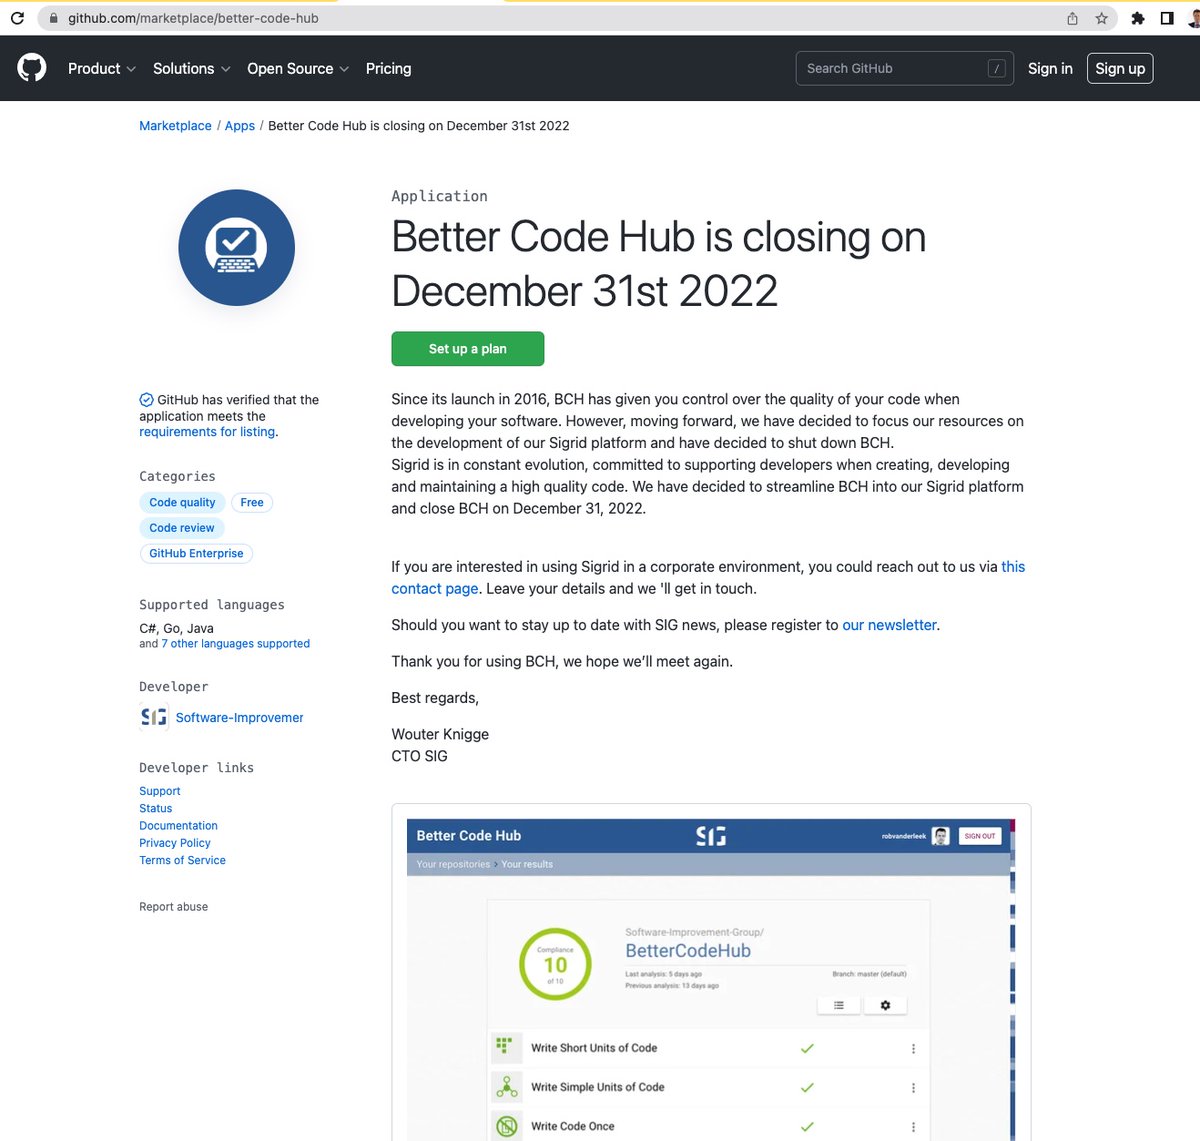Click Sign in
This screenshot has height=1141, width=1200.
[1050, 68]
